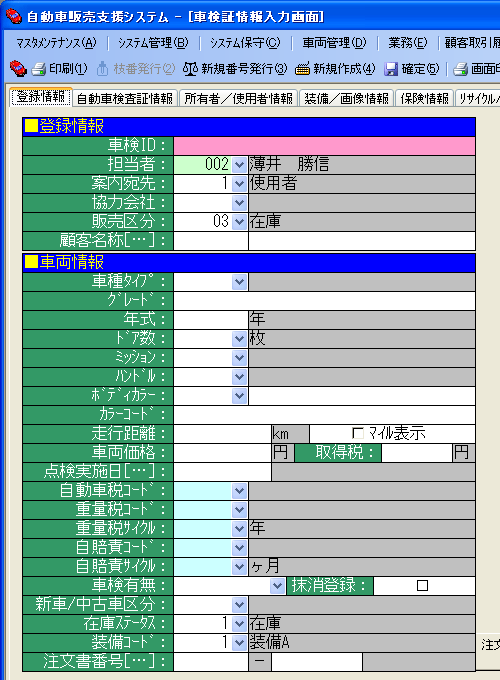This screenshot has height=680, width=500.
Task: Expand the ミッション dropdown
Action: (x=239, y=358)
